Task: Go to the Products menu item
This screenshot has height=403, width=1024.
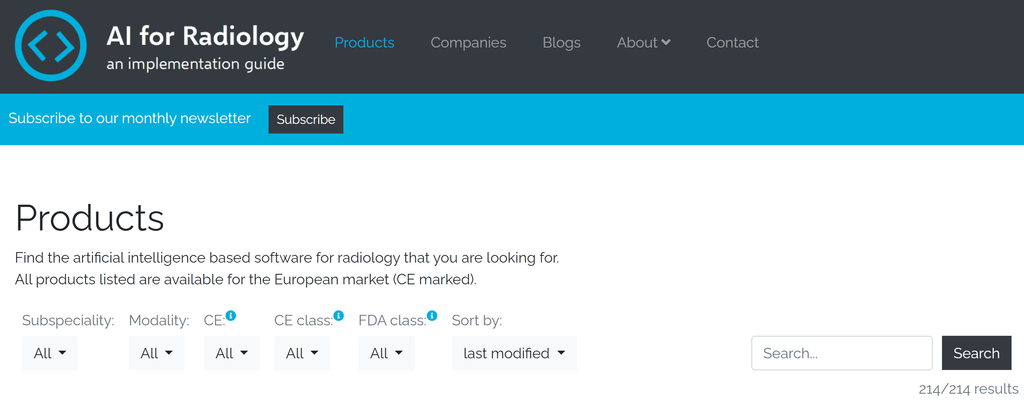Action: pyautogui.click(x=364, y=42)
